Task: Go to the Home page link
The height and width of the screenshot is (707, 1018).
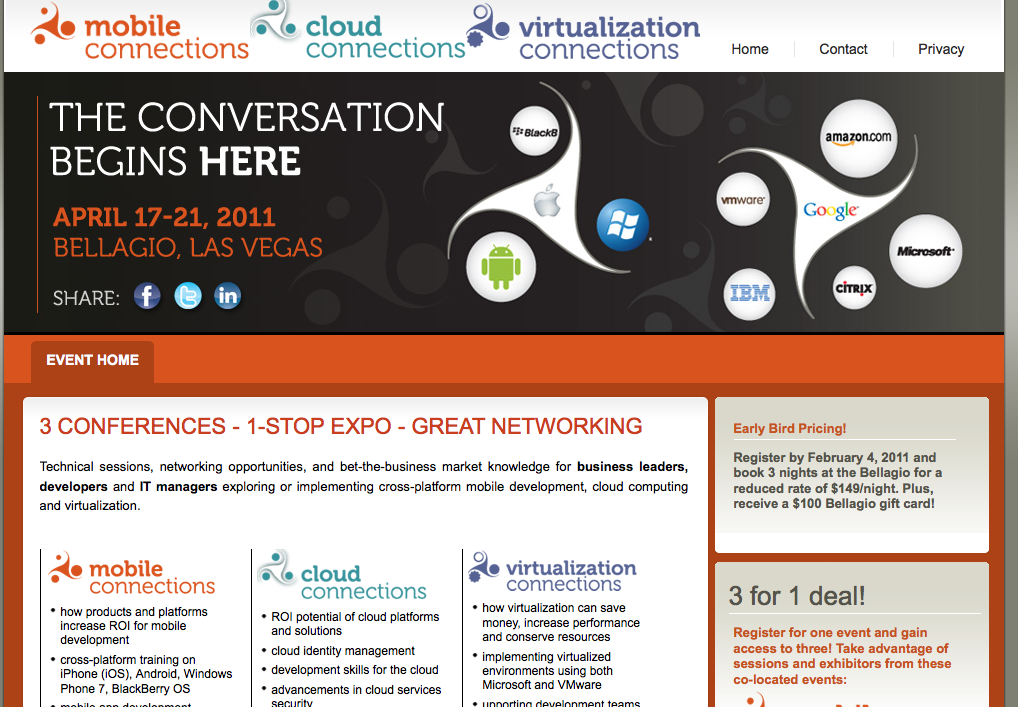Action: [x=750, y=49]
